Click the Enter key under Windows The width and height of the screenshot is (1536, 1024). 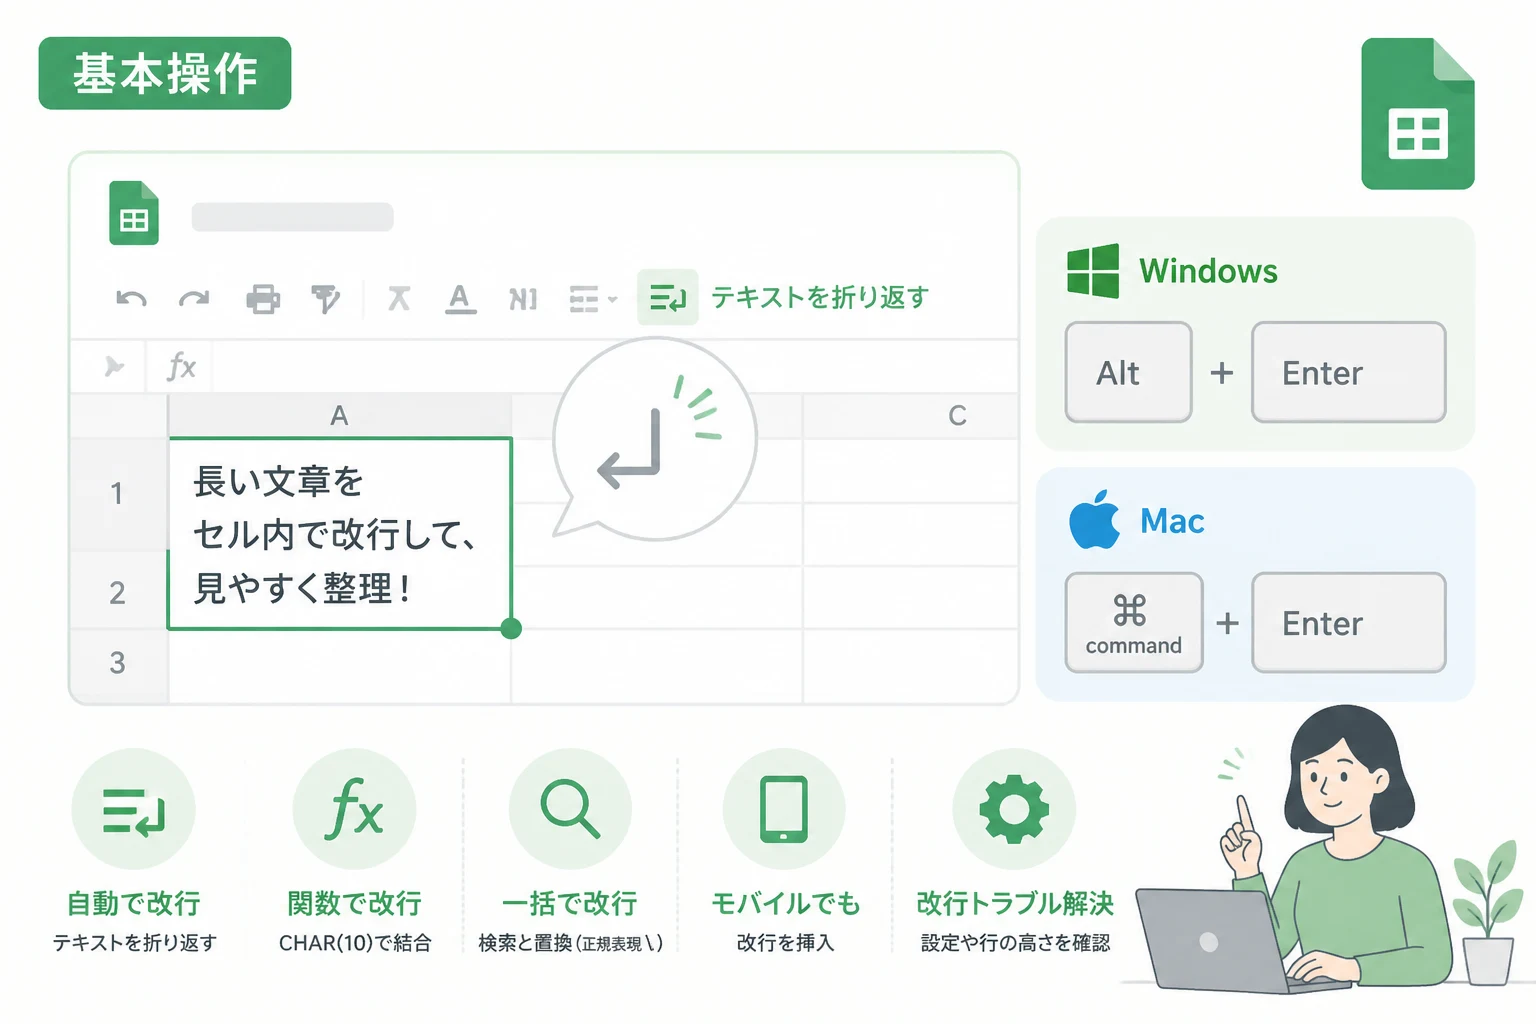[x=1348, y=372]
